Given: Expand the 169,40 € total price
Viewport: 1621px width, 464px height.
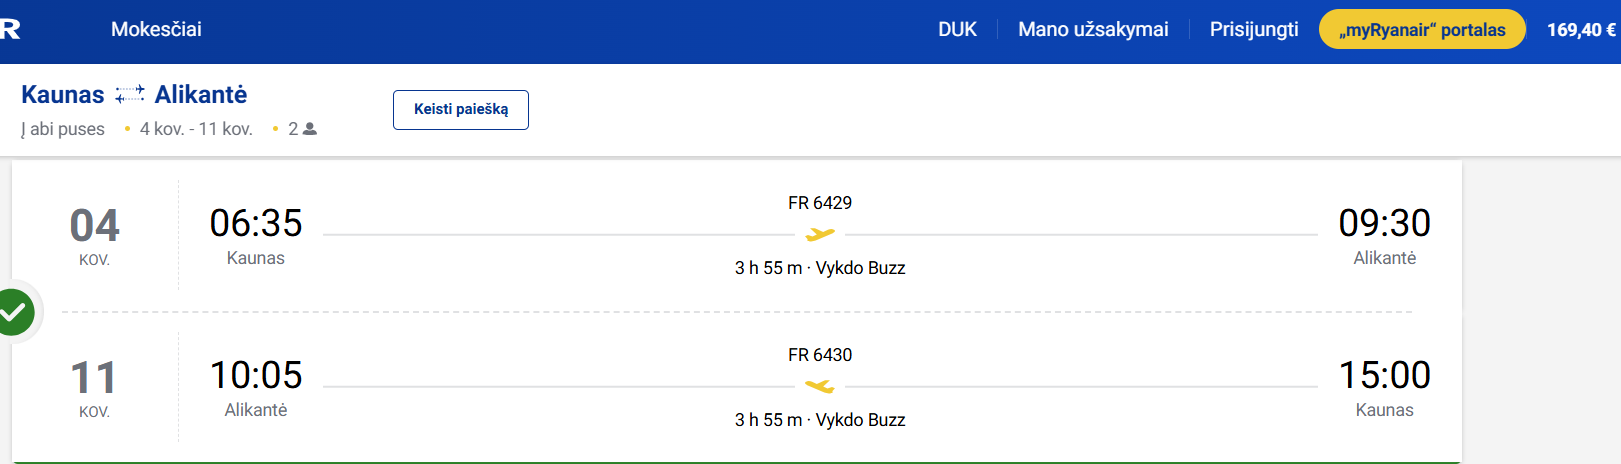Looking at the screenshot, I should point(1580,30).
